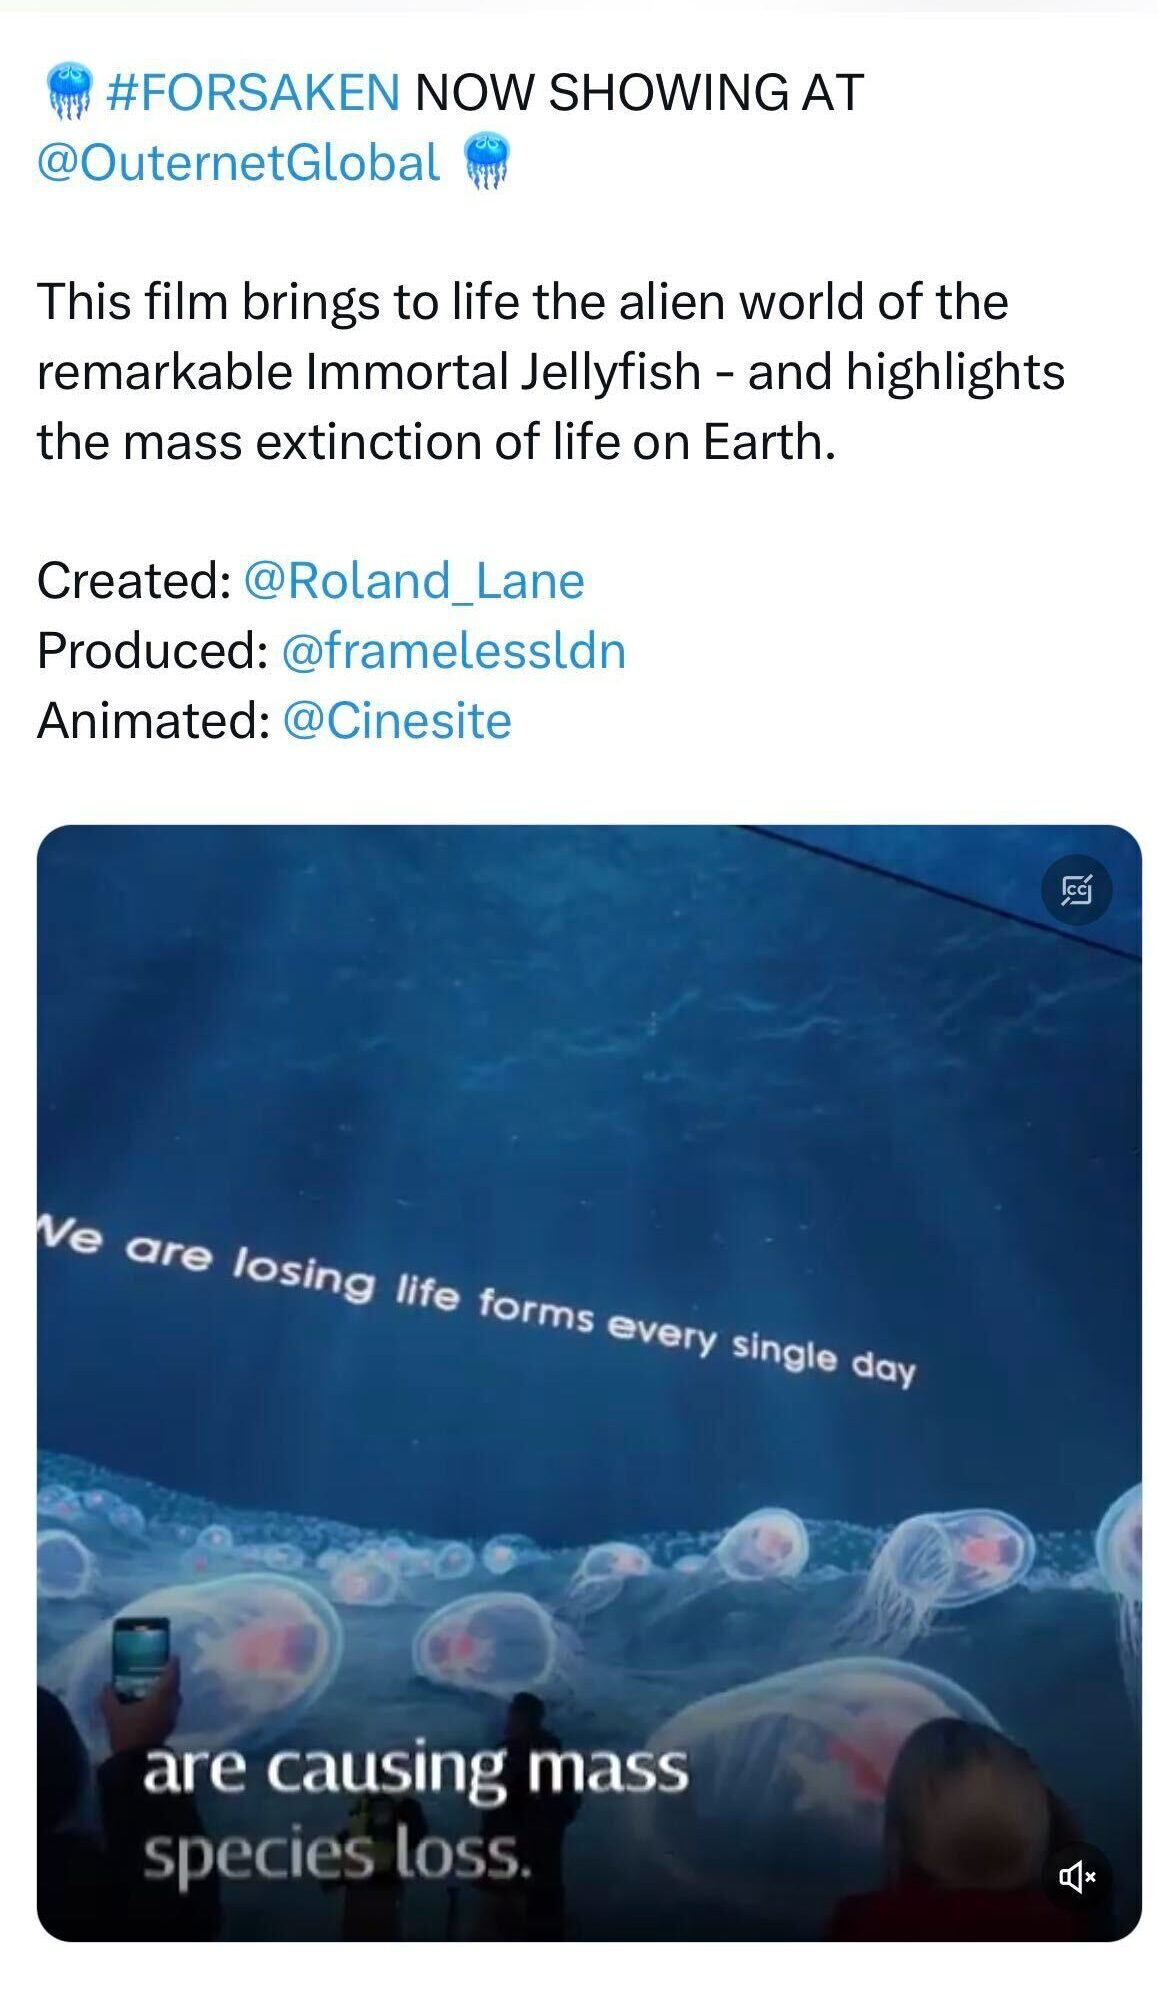Screen dimensions: 1158x1997
Task: Click the 'NOW SHOWING AT' heading text
Action: click(639, 93)
